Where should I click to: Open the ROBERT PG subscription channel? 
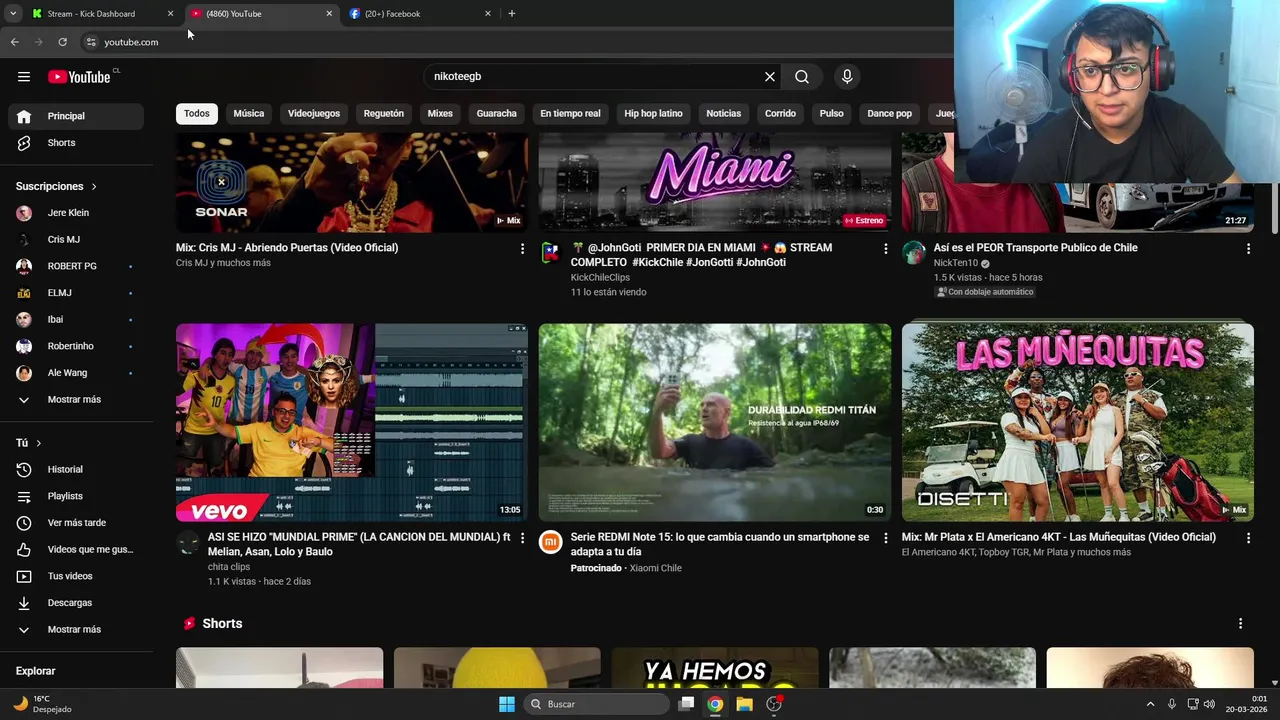[x=76, y=266]
